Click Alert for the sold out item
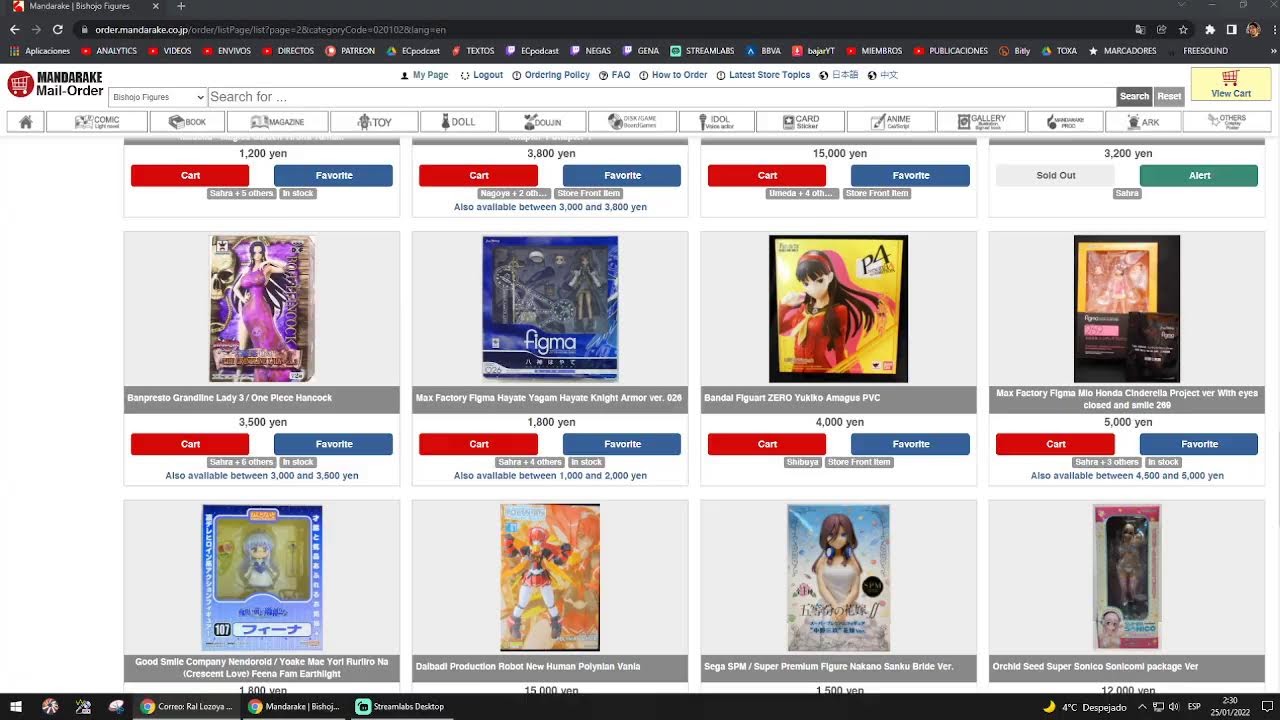Screen dimensions: 1280x720 pyautogui.click(x=1199, y=175)
